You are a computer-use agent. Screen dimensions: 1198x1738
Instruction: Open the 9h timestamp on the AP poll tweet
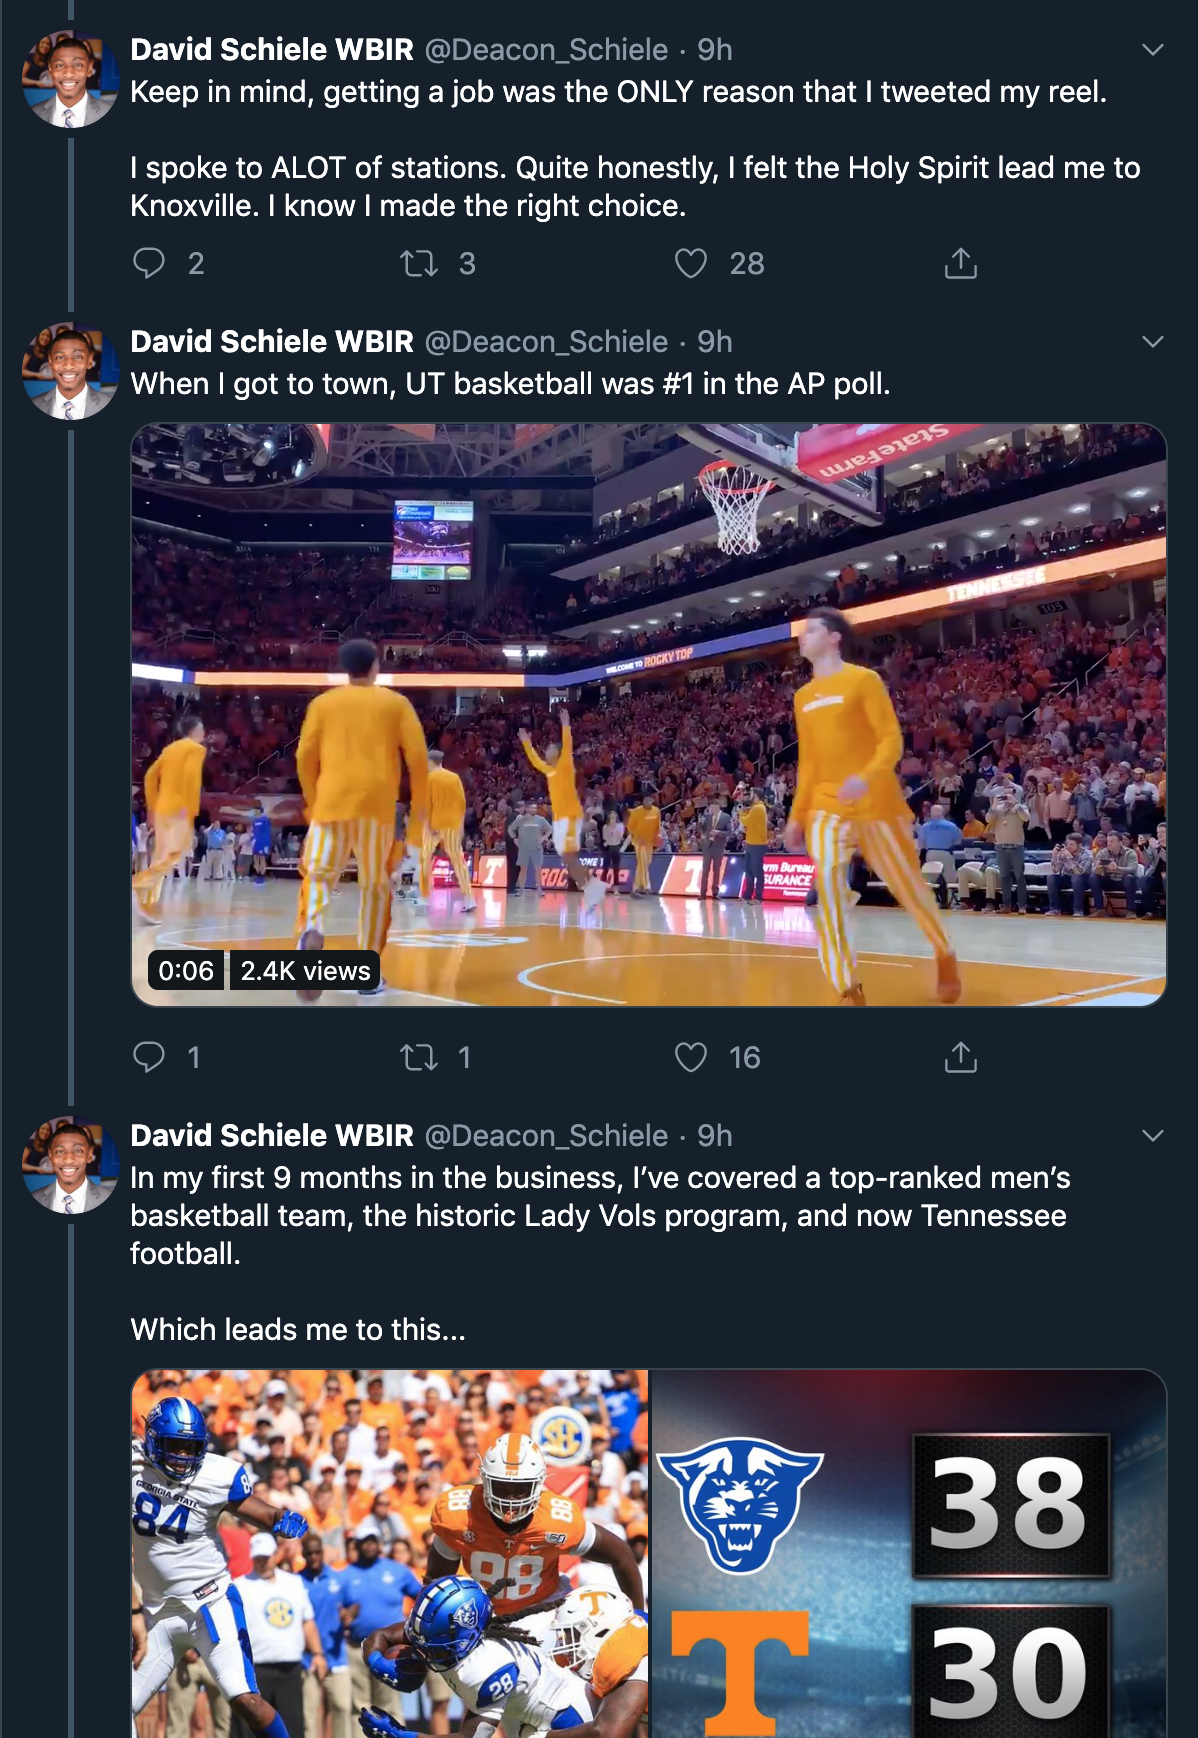(715, 342)
